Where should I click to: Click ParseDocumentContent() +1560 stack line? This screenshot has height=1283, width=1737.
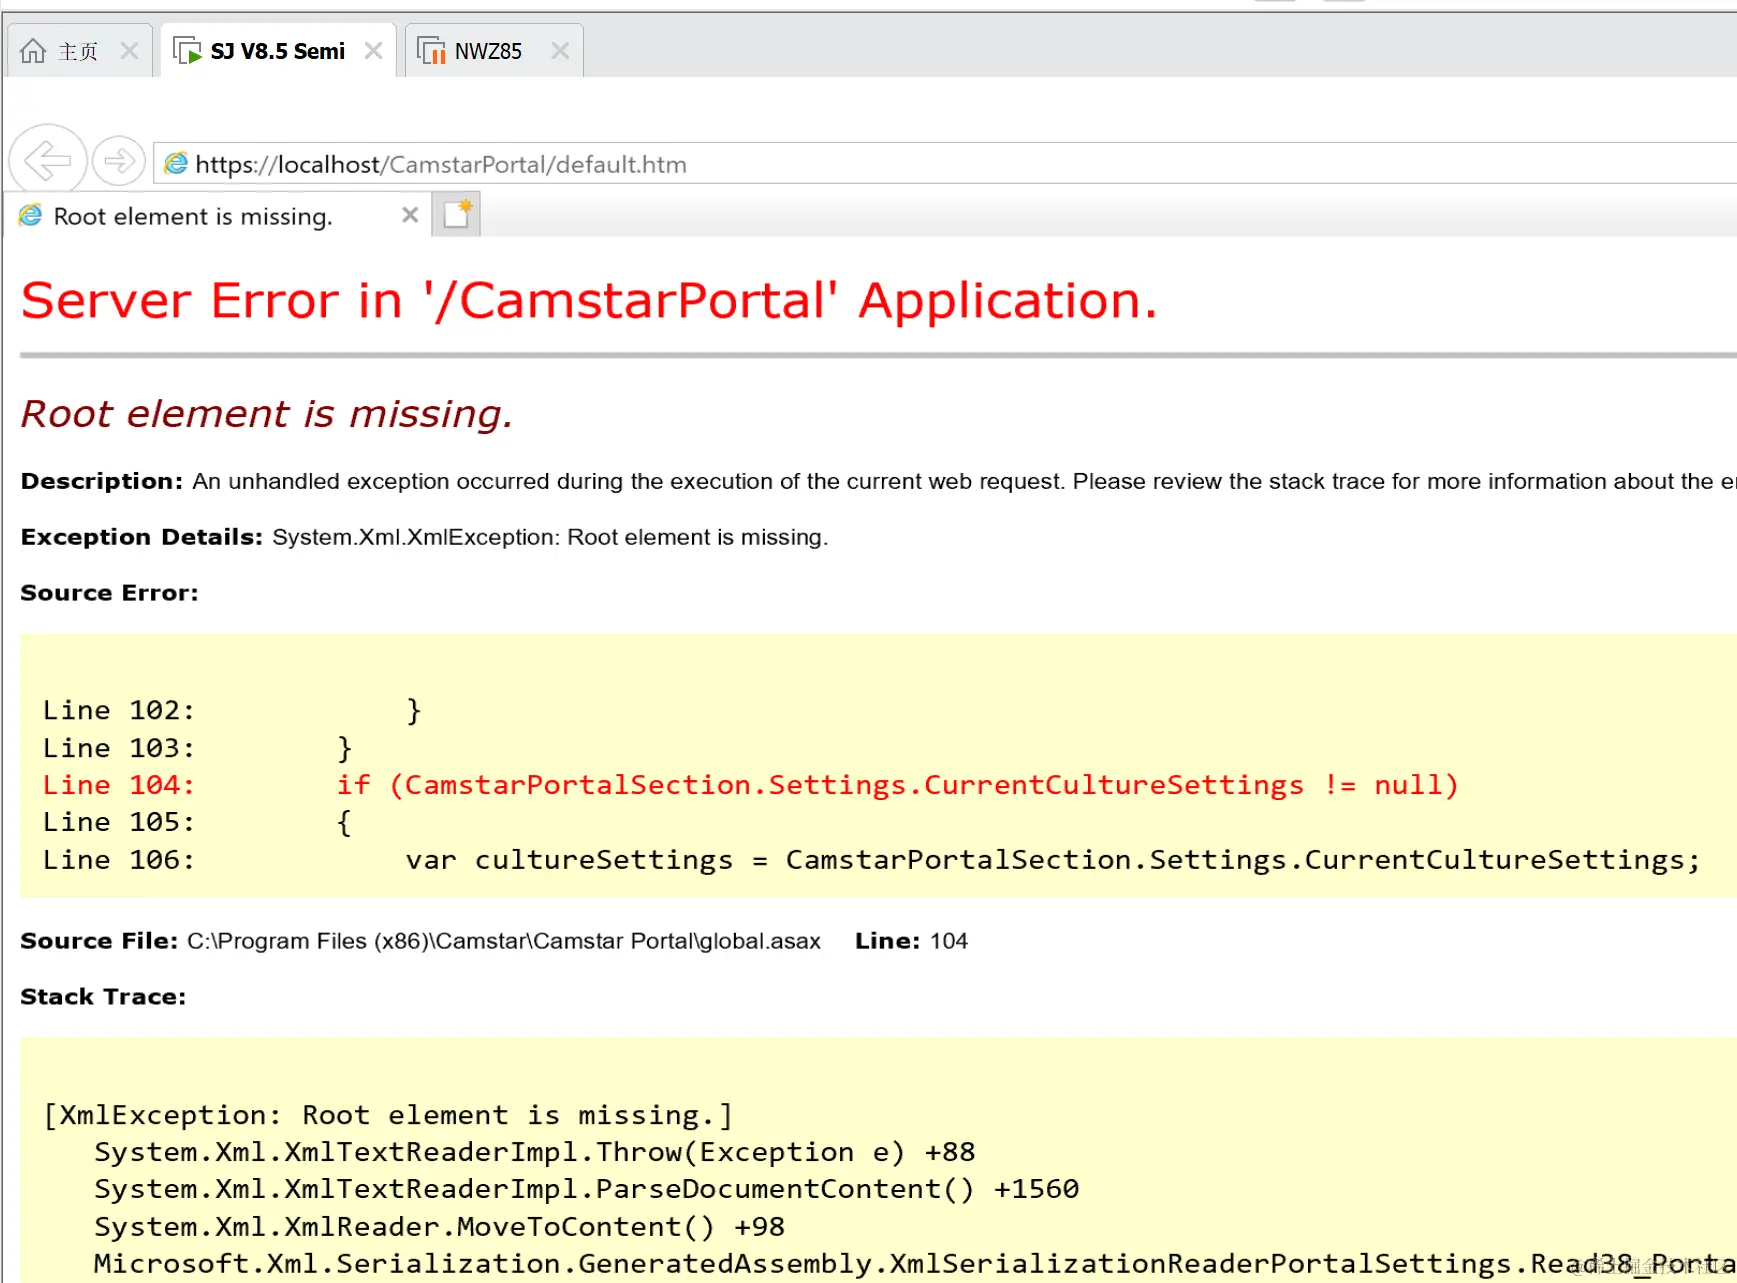coord(587,1189)
